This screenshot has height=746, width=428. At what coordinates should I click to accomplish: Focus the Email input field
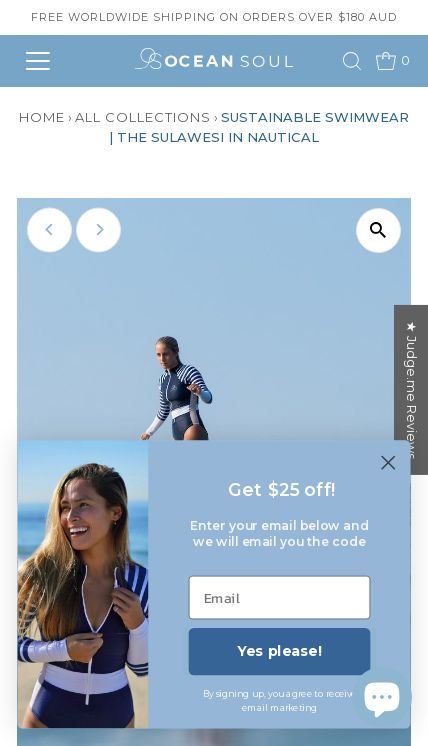[279, 598]
